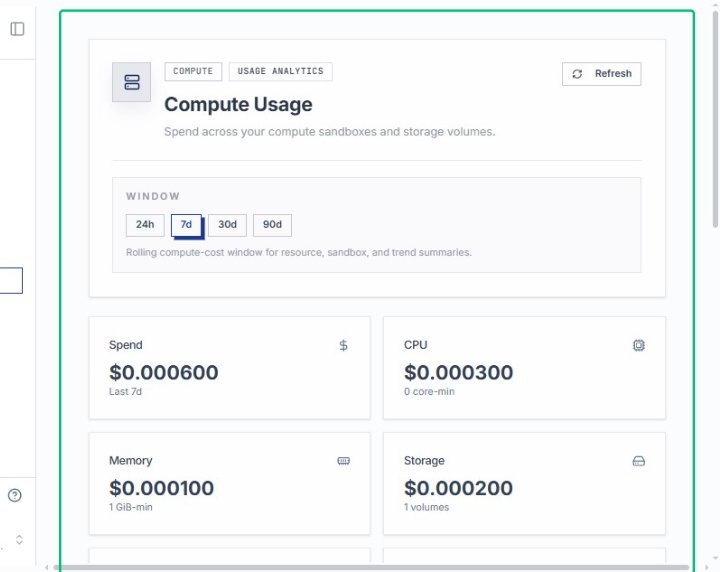Click the '1 GiB-min' text
This screenshot has height=572, width=720.
click(x=131, y=507)
